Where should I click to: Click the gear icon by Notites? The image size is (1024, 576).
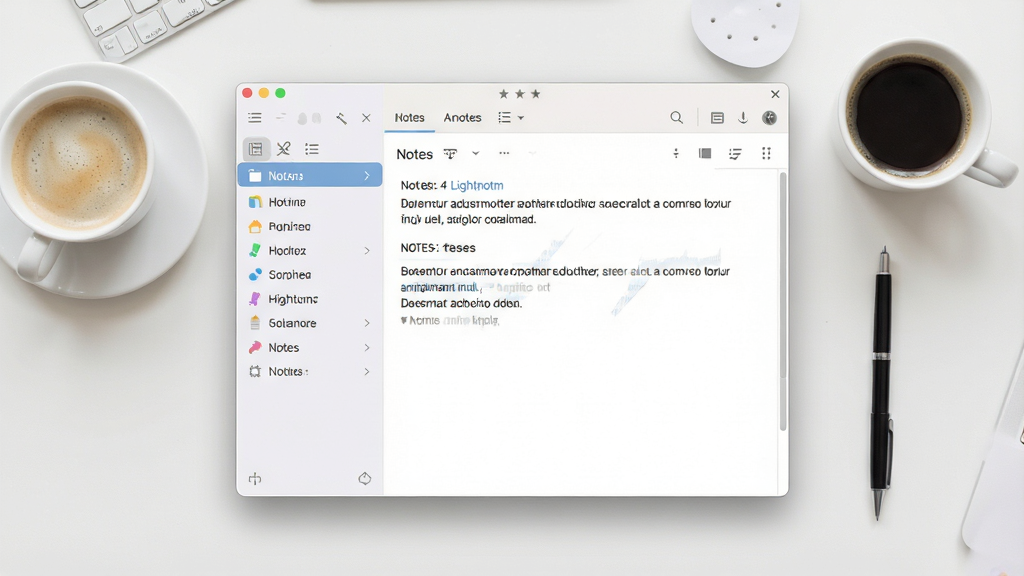point(255,372)
